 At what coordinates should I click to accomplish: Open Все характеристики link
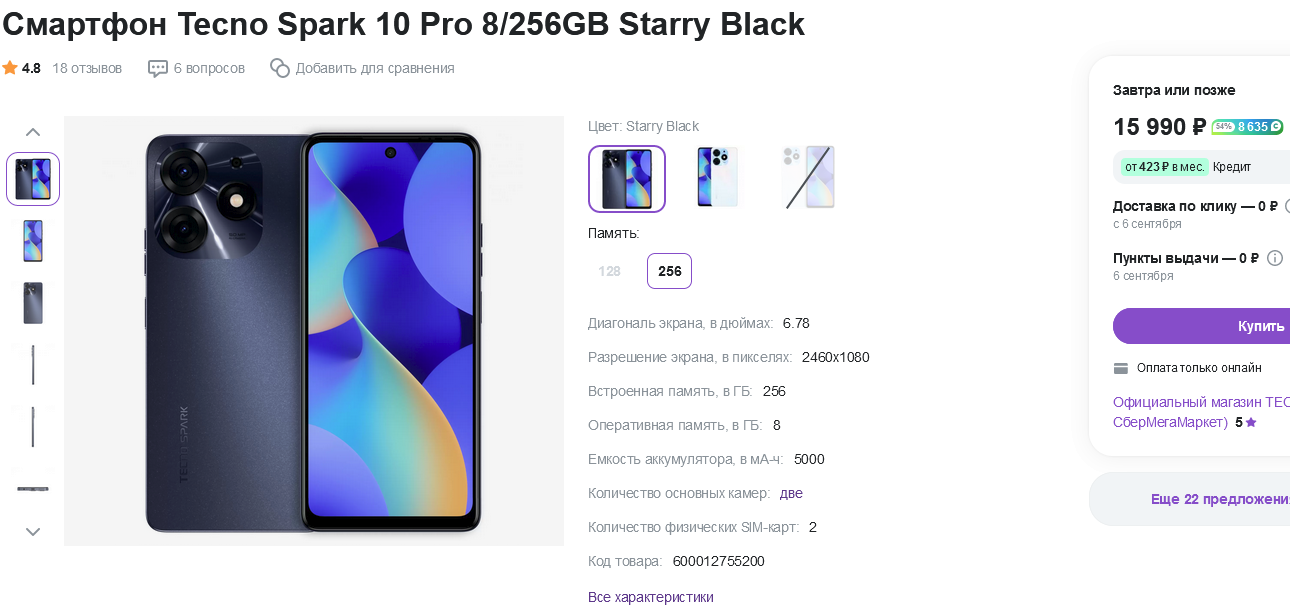tap(651, 597)
